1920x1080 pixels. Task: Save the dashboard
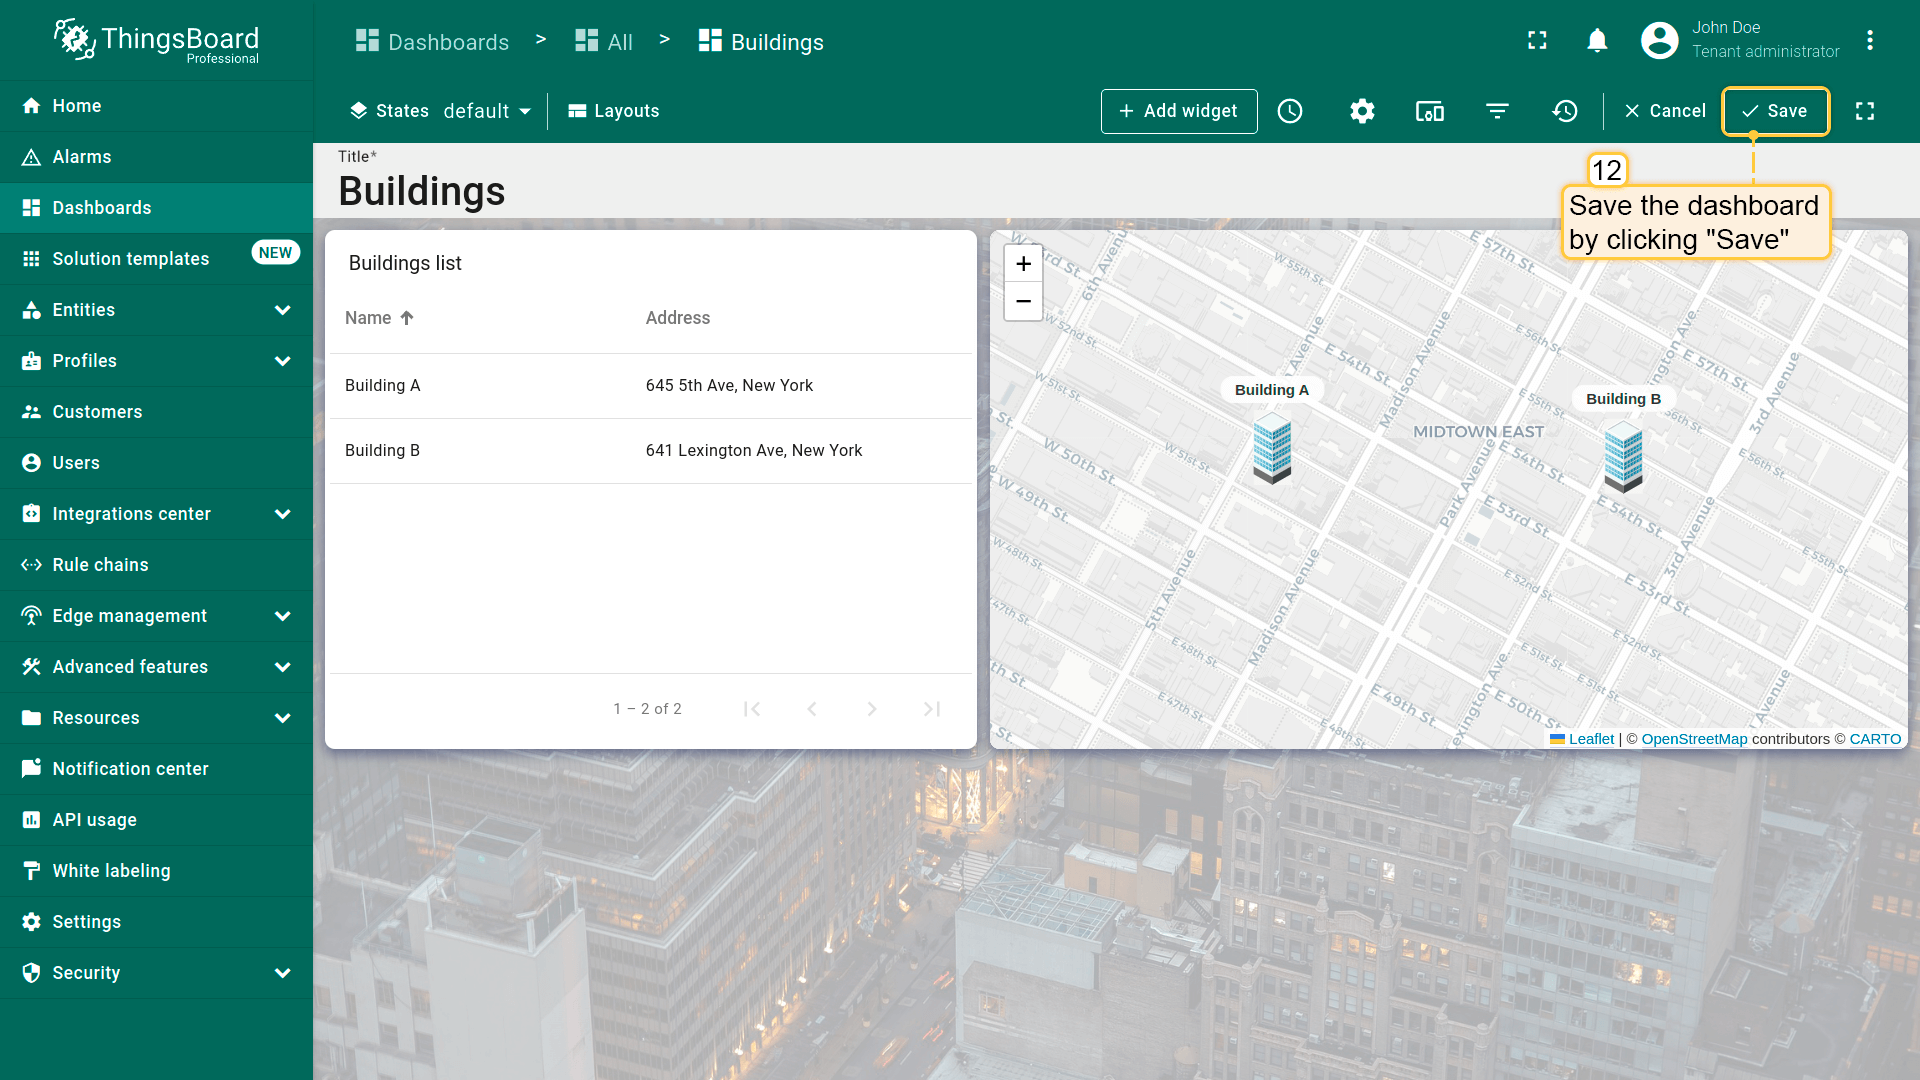[x=1775, y=111]
